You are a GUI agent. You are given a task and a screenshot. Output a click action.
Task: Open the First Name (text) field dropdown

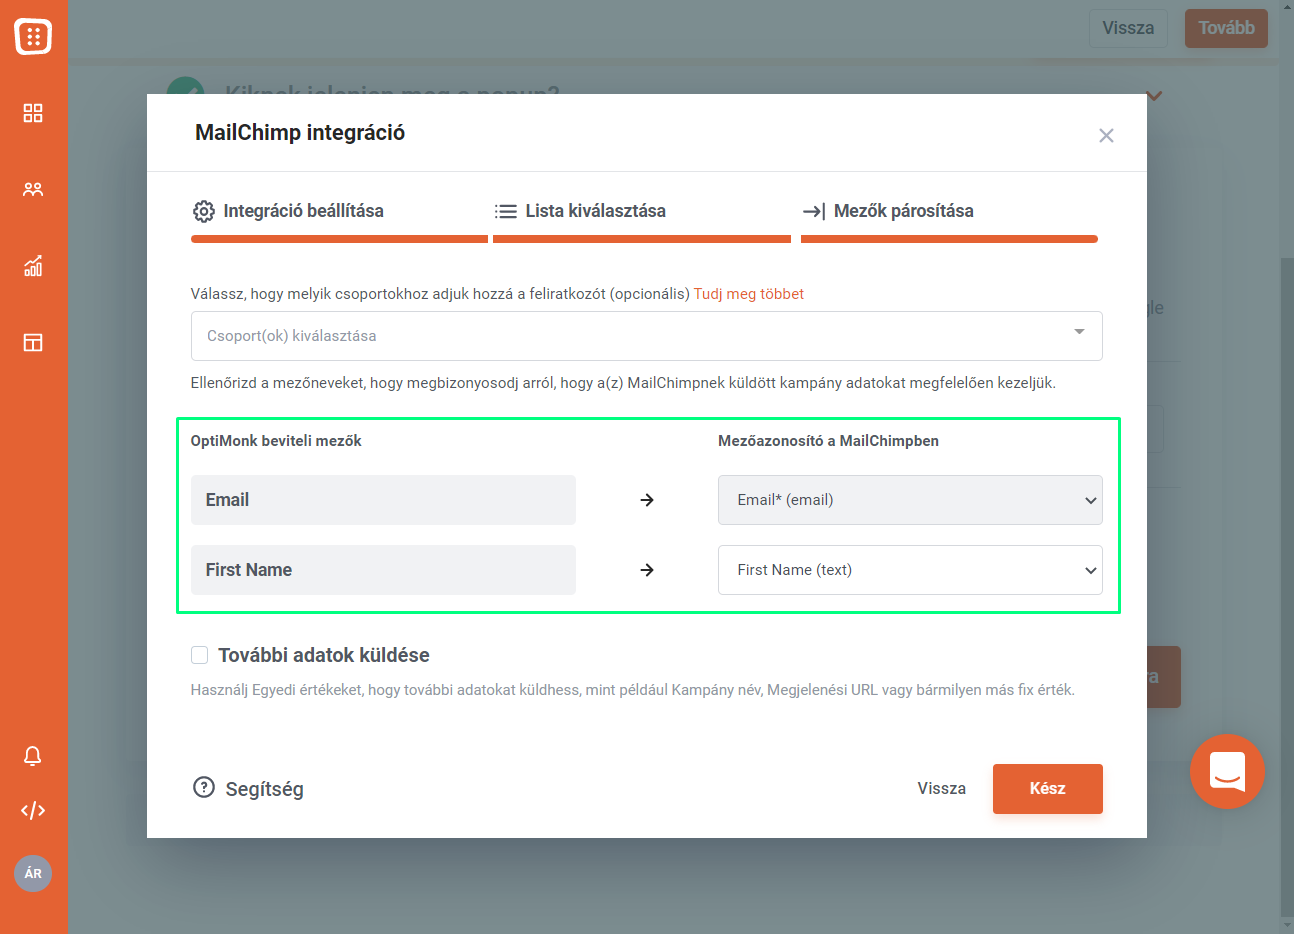click(910, 570)
